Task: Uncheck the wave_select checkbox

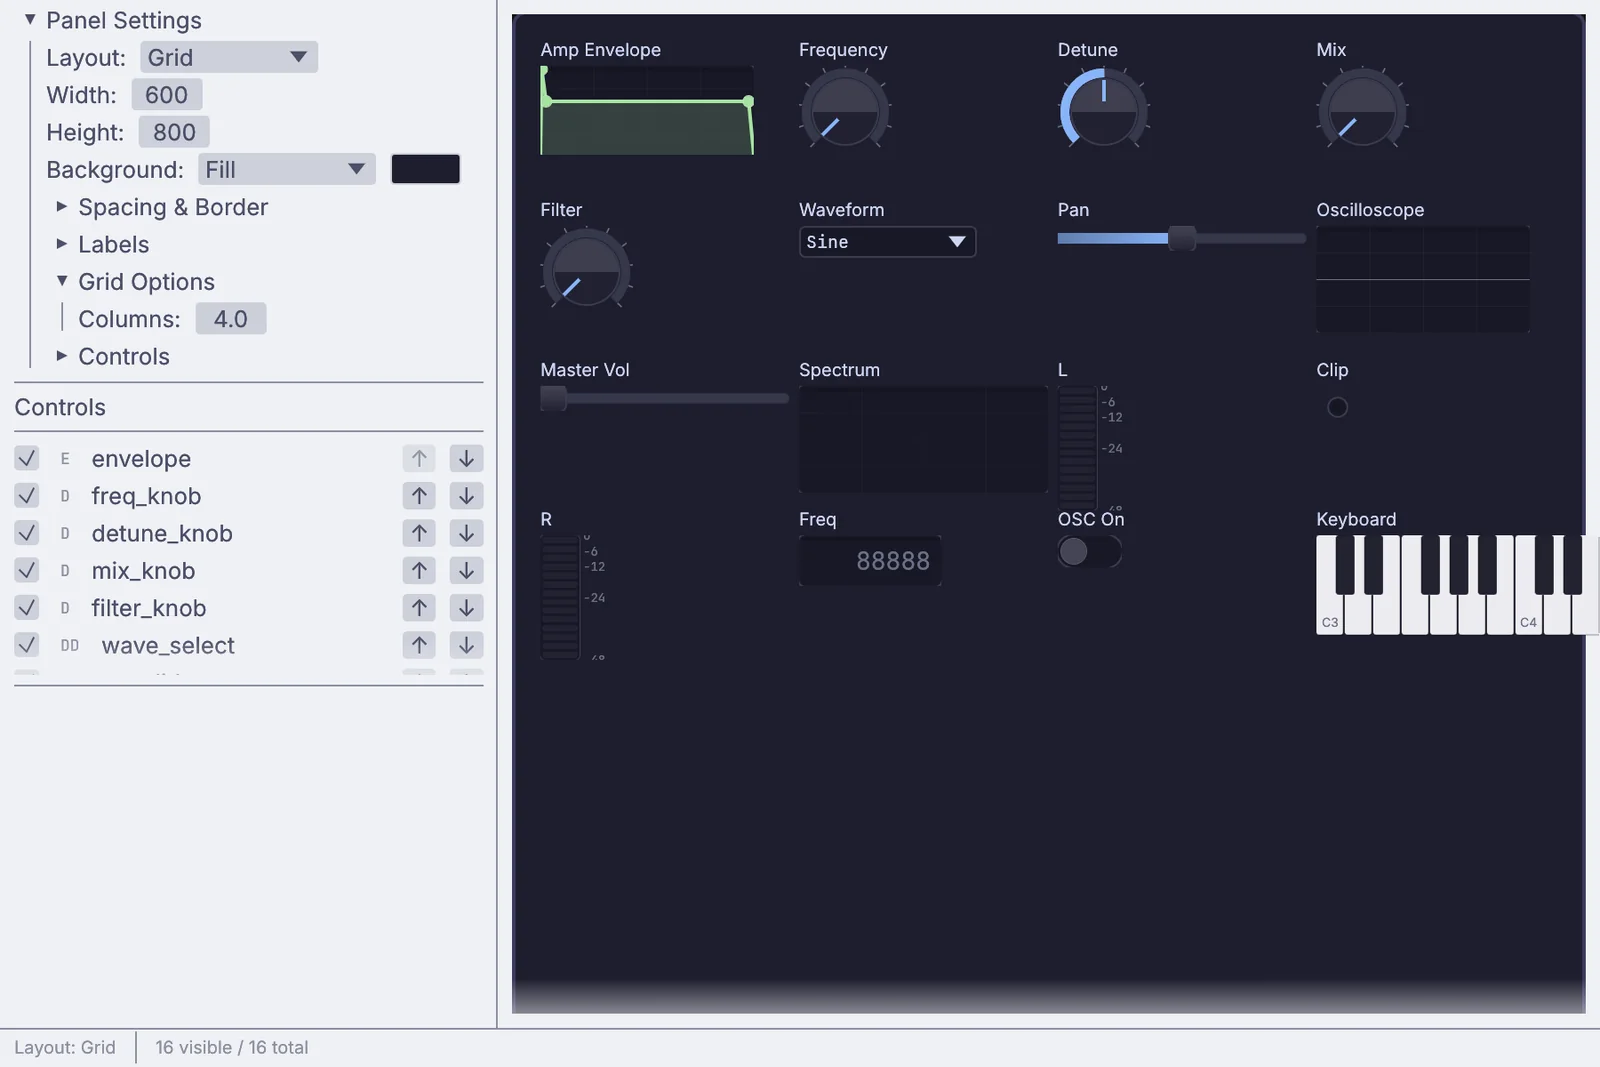Action: pyautogui.click(x=27, y=645)
